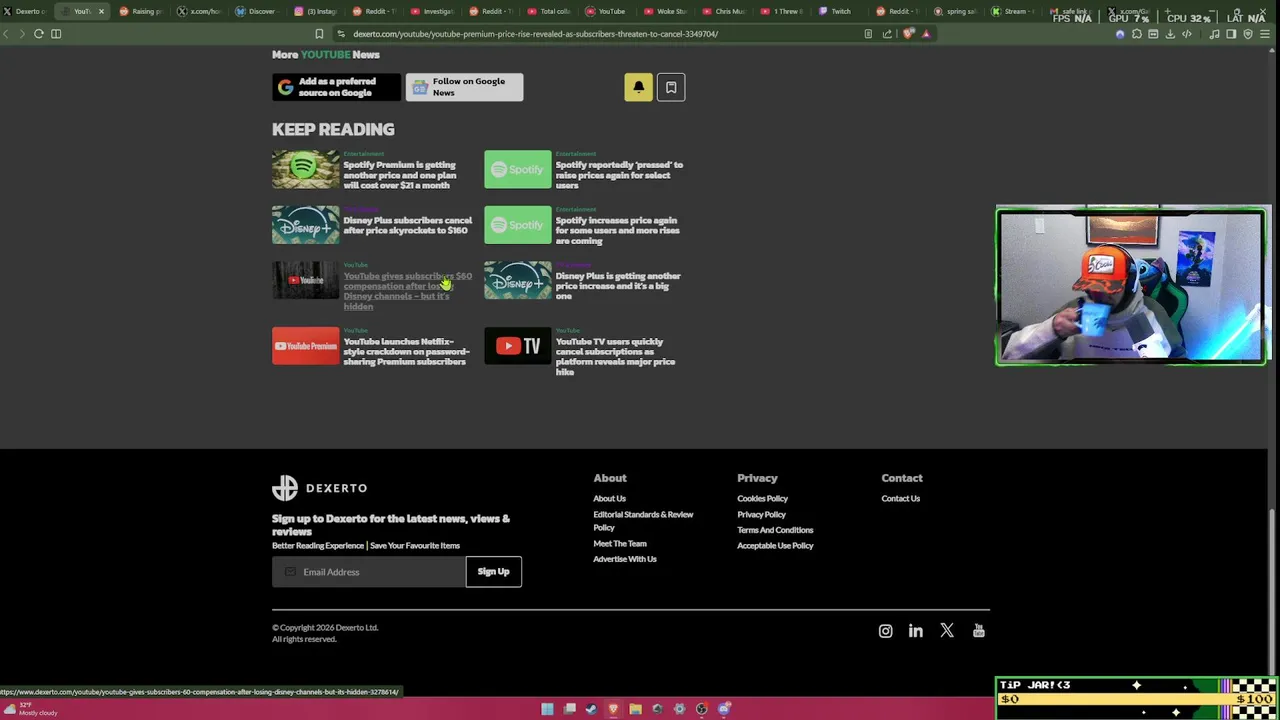Open File Explorer folder in taskbar

[635, 709]
